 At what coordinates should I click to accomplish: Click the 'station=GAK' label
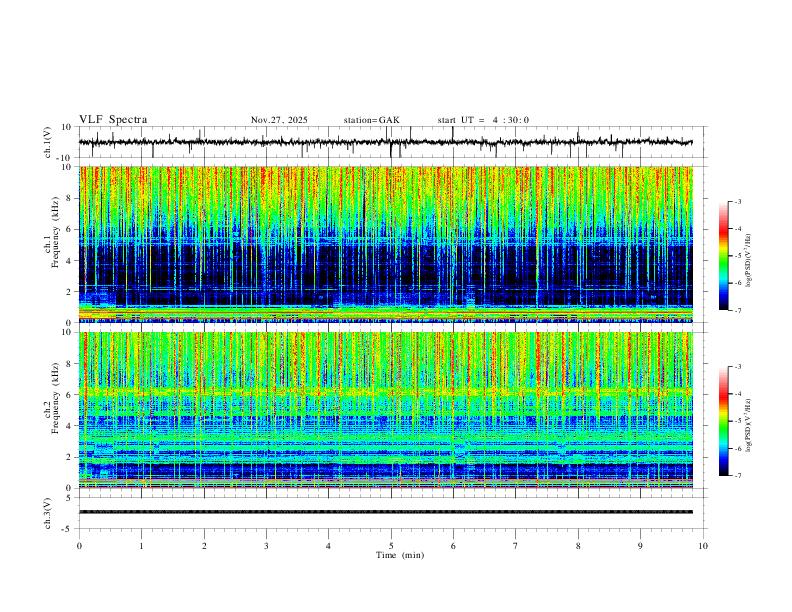tap(371, 120)
